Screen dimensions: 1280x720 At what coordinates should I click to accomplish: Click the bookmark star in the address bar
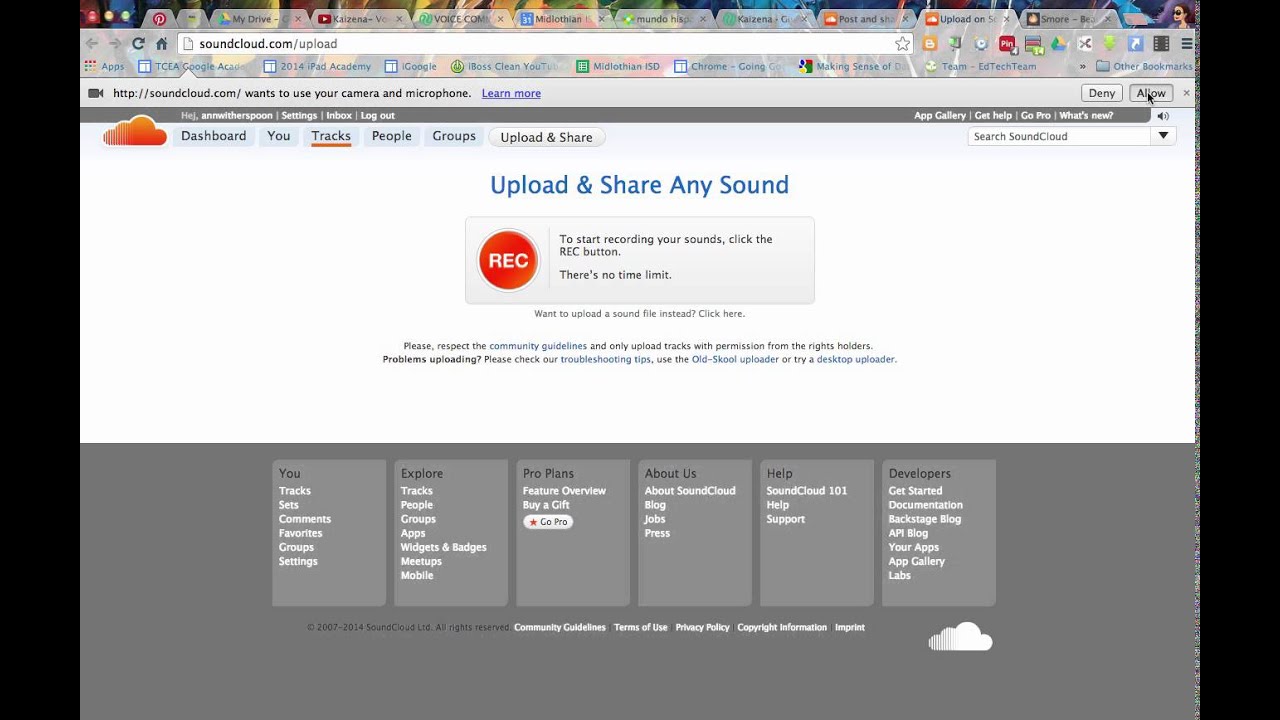[901, 43]
